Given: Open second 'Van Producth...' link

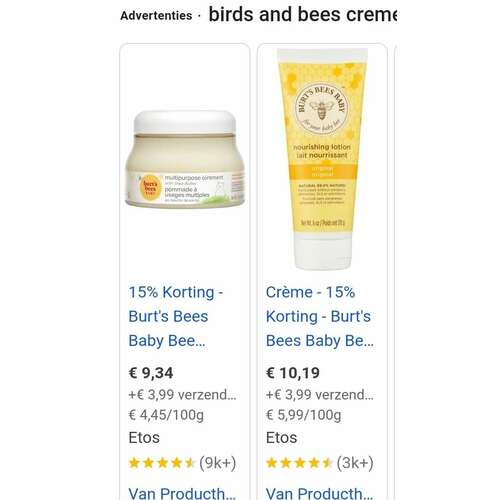Looking at the screenshot, I should (x=320, y=493).
